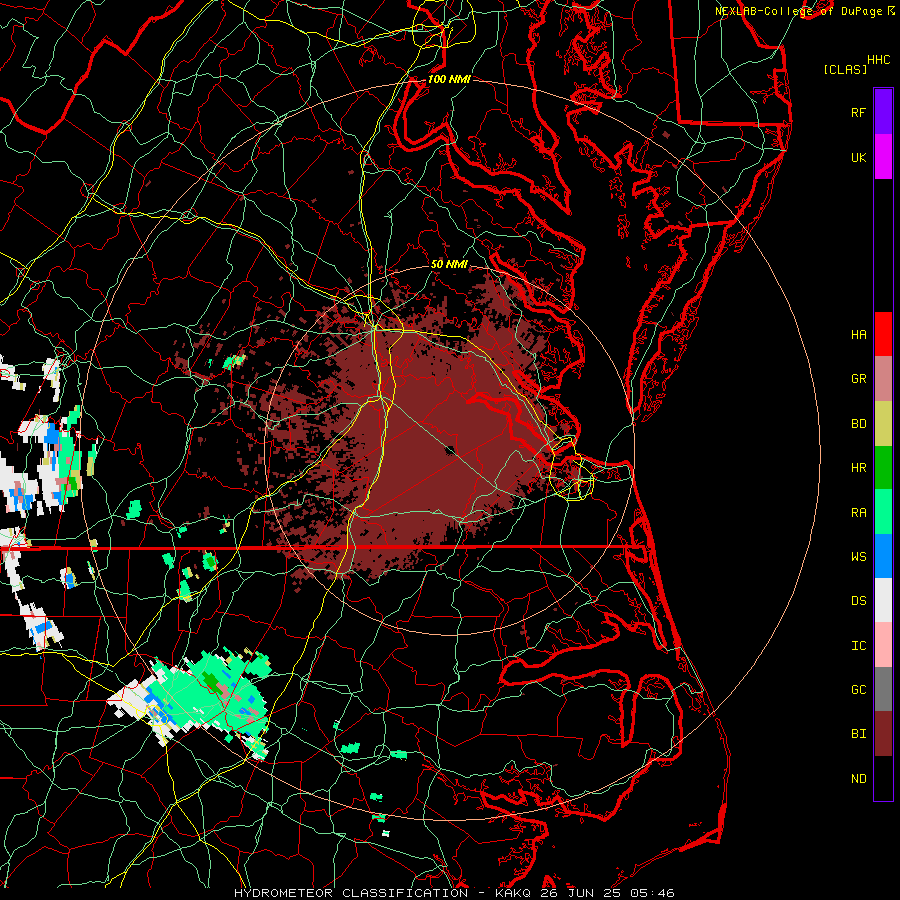The height and width of the screenshot is (900, 900).
Task: Click the [CLAS] unit label
Action: click(x=845, y=69)
